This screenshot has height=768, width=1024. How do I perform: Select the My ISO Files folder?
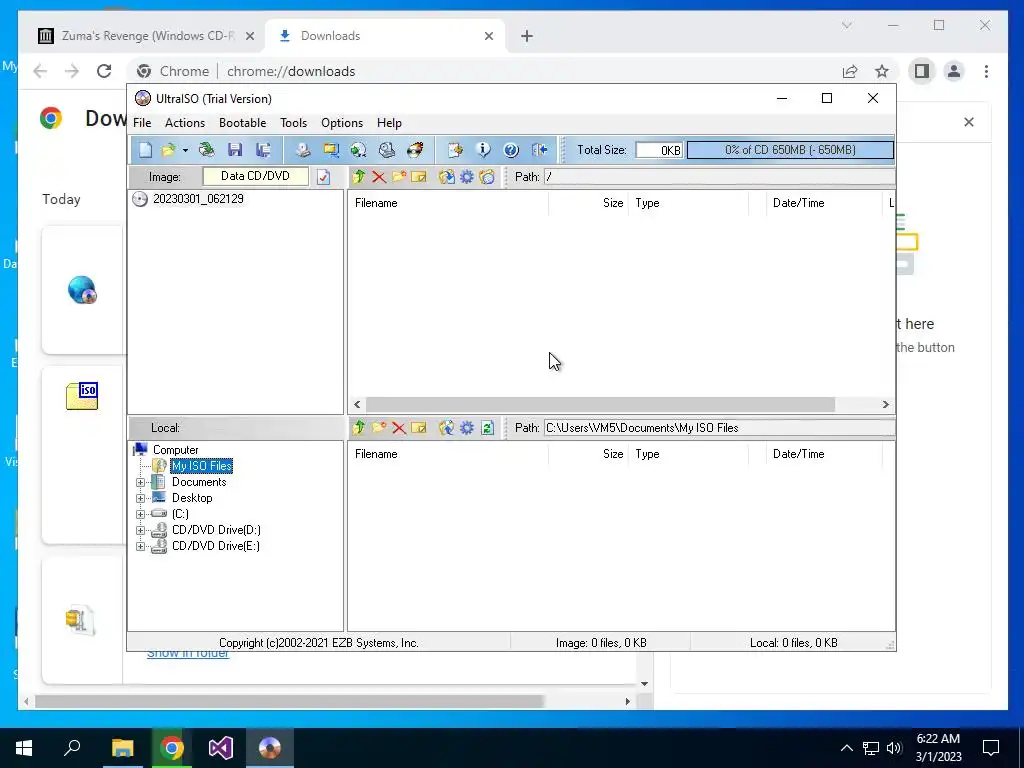coord(202,466)
